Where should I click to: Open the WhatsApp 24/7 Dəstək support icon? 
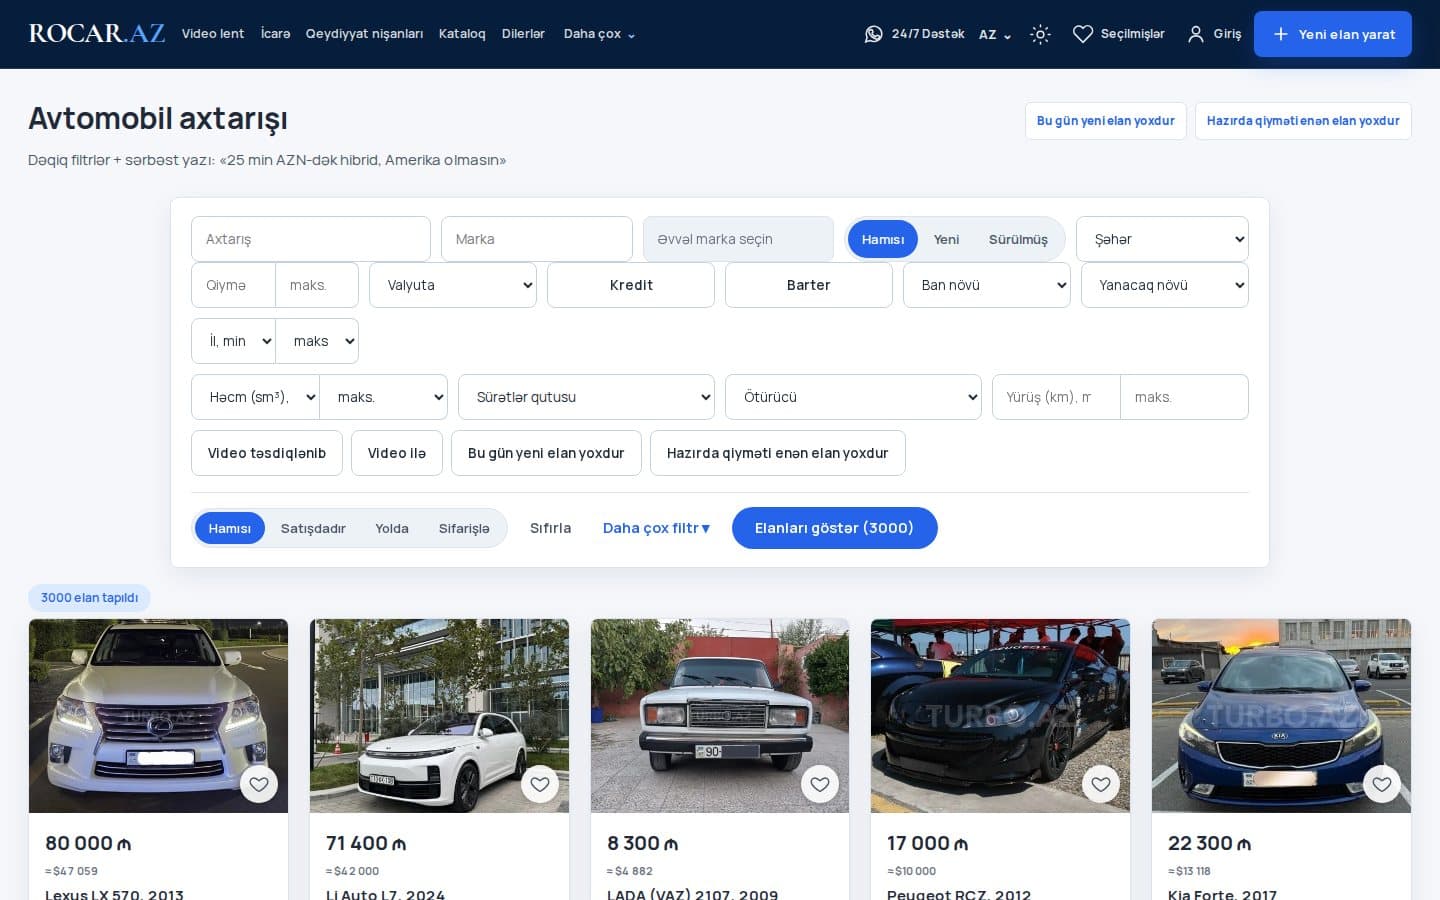(x=873, y=34)
